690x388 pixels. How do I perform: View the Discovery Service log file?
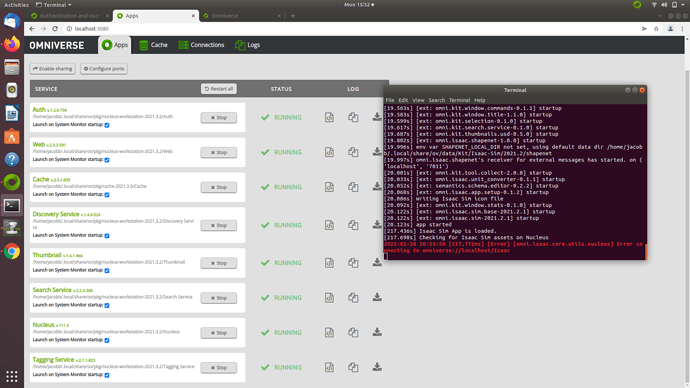[329, 225]
